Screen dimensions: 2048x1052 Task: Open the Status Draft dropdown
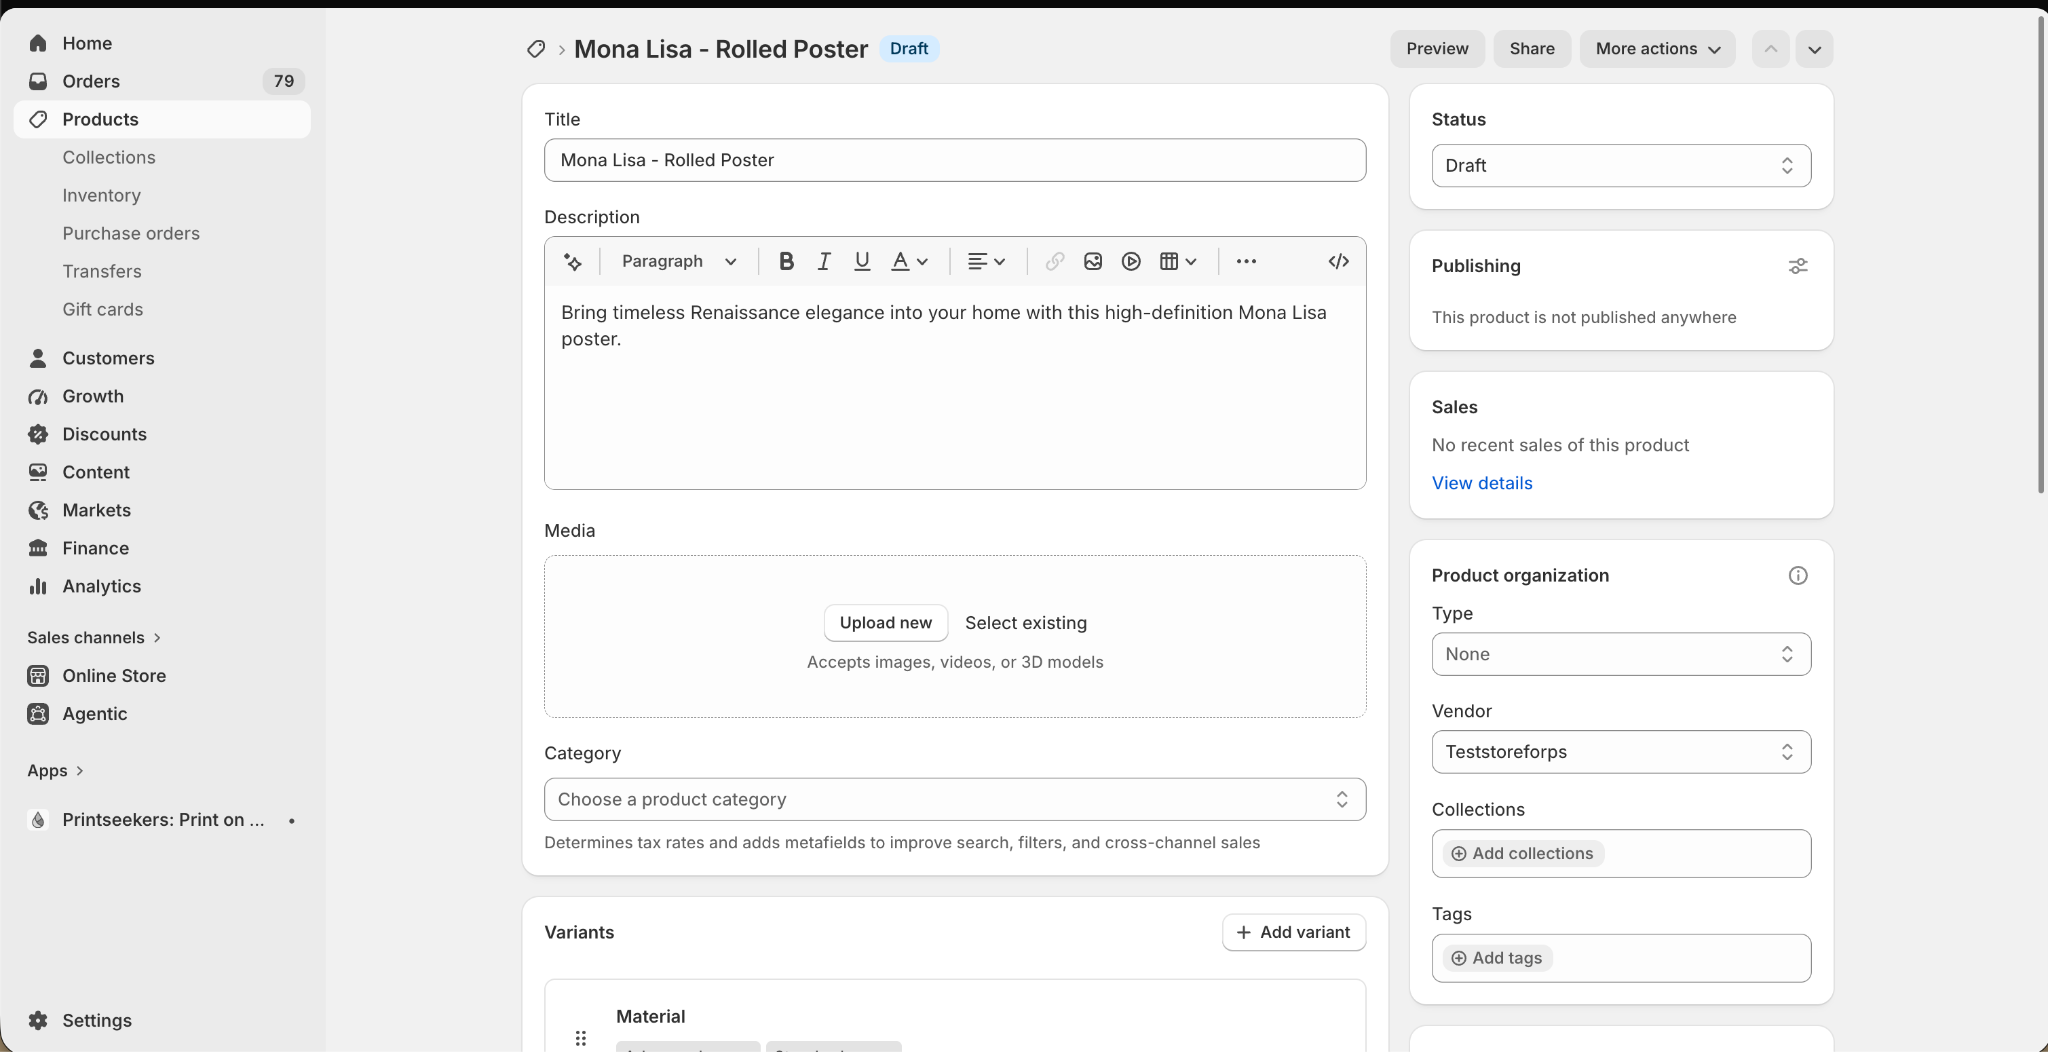click(x=1621, y=166)
